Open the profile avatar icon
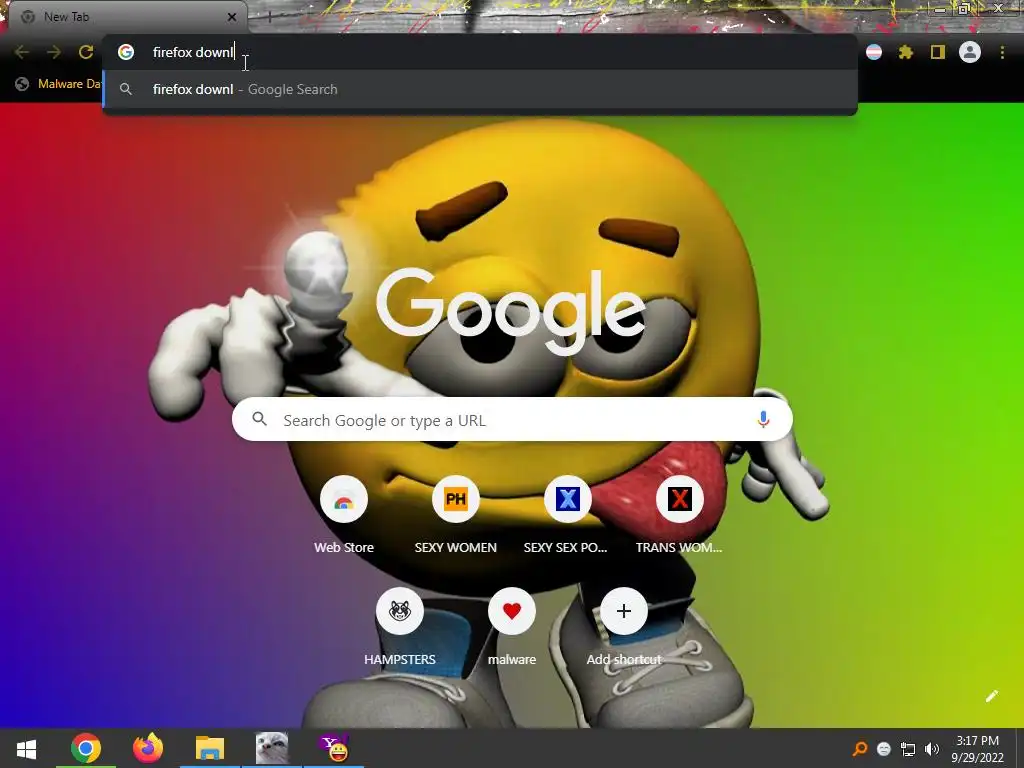 pos(970,52)
